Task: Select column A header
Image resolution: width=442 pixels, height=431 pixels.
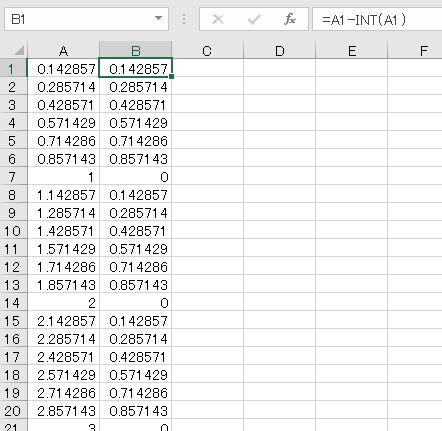Action: [63, 50]
